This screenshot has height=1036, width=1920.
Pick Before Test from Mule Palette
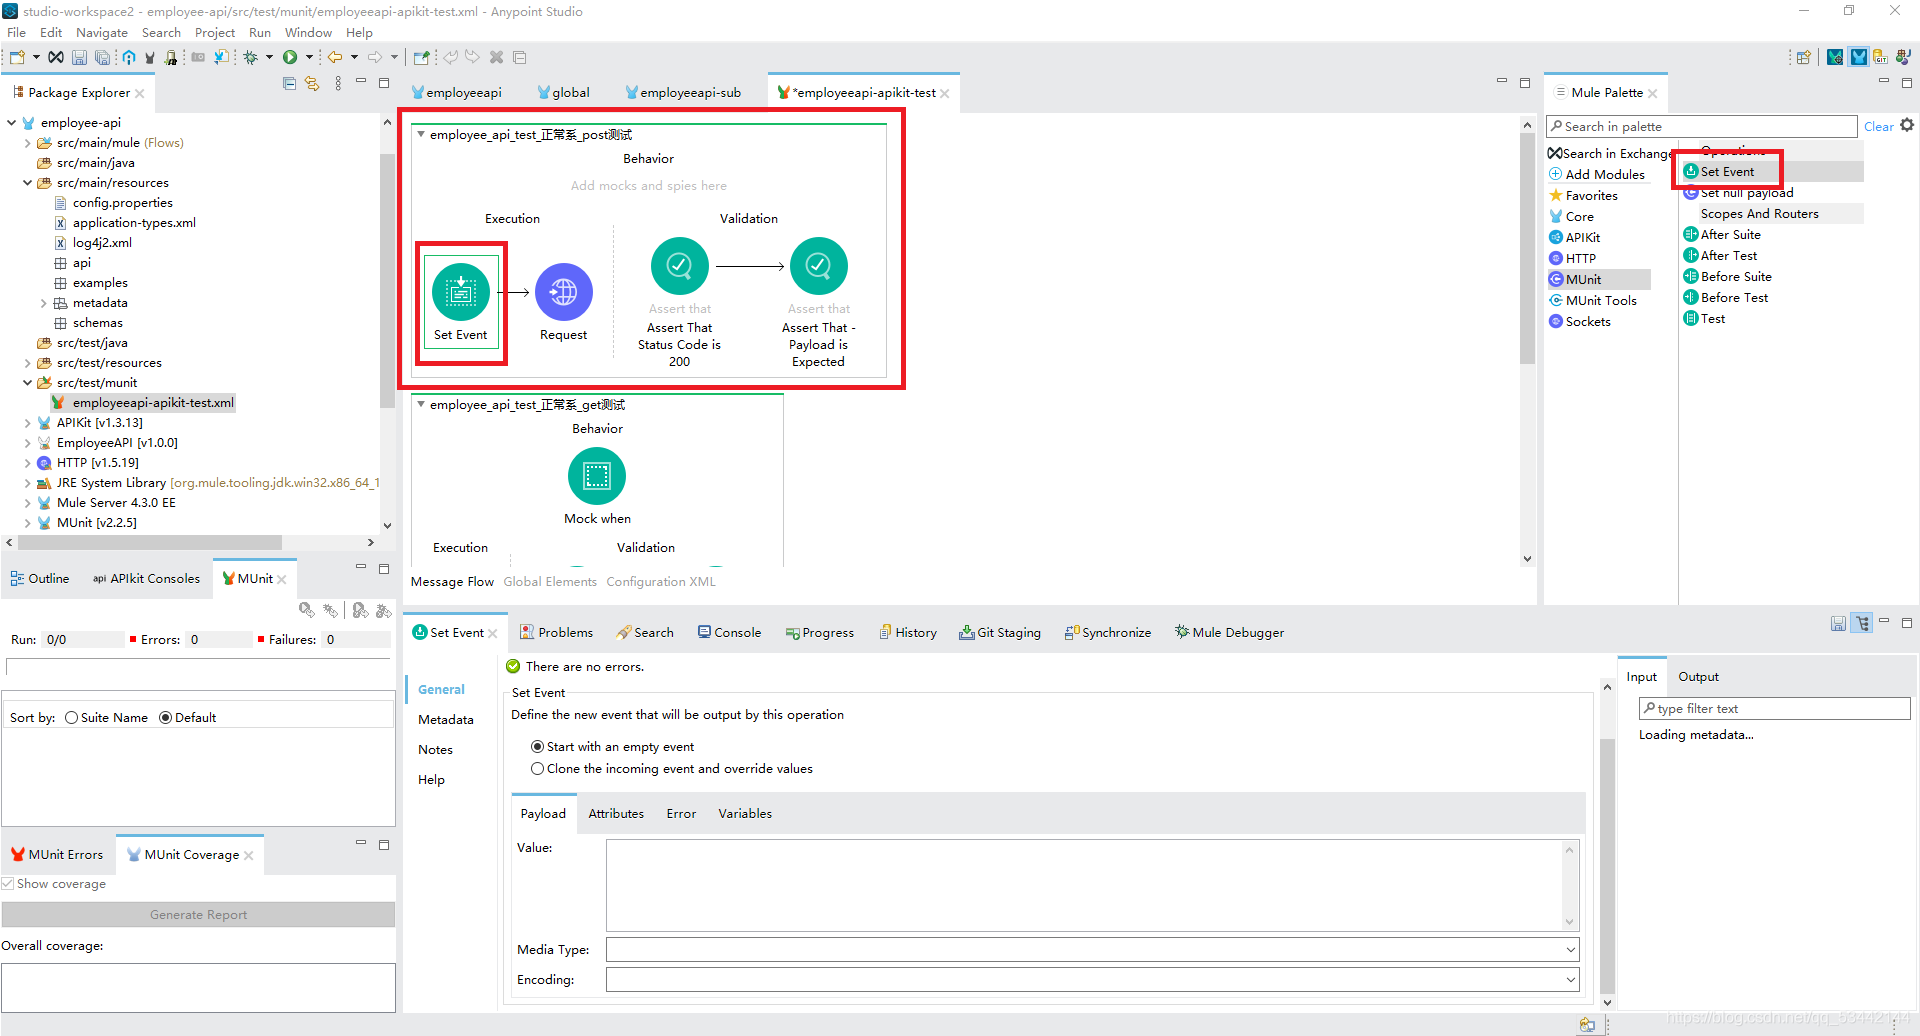(x=1726, y=297)
